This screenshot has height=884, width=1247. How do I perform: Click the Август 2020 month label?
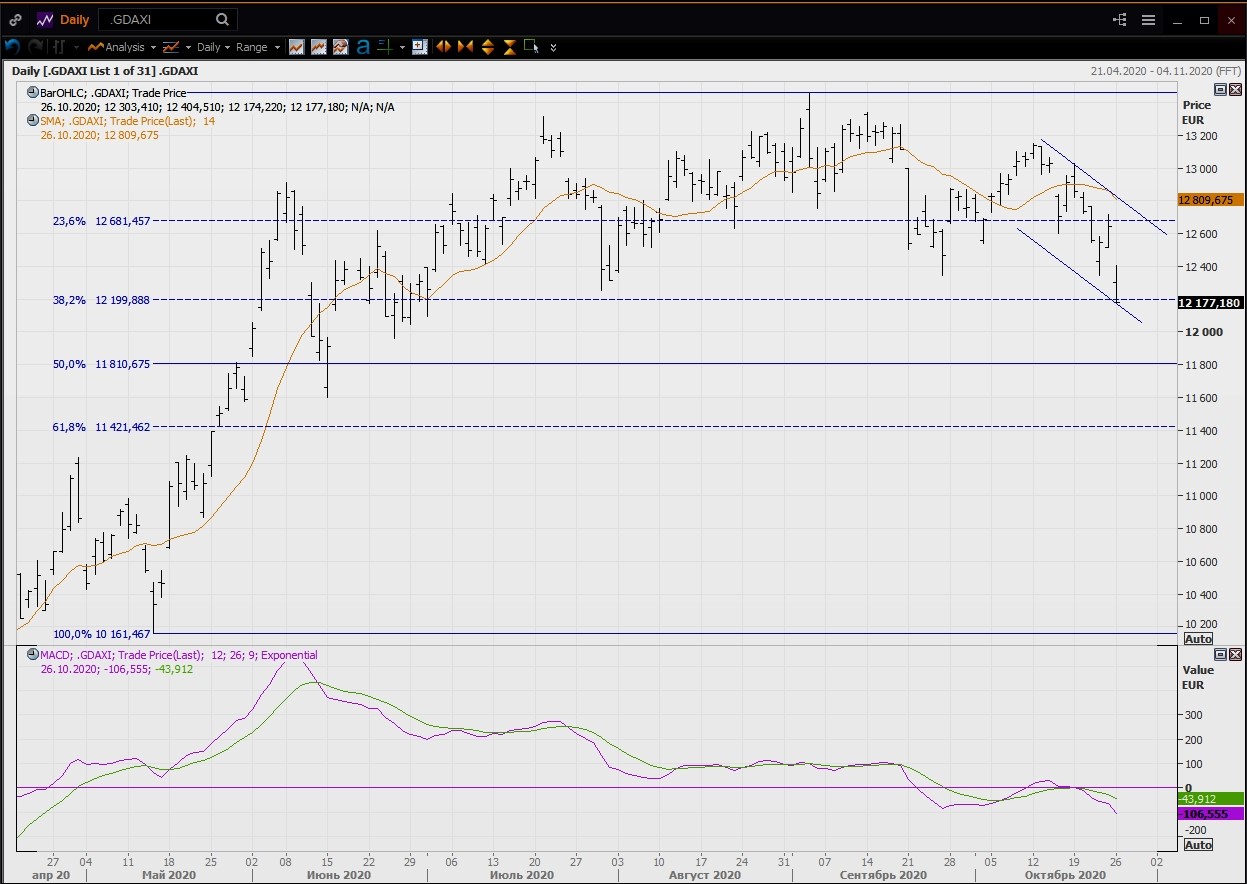pos(706,875)
